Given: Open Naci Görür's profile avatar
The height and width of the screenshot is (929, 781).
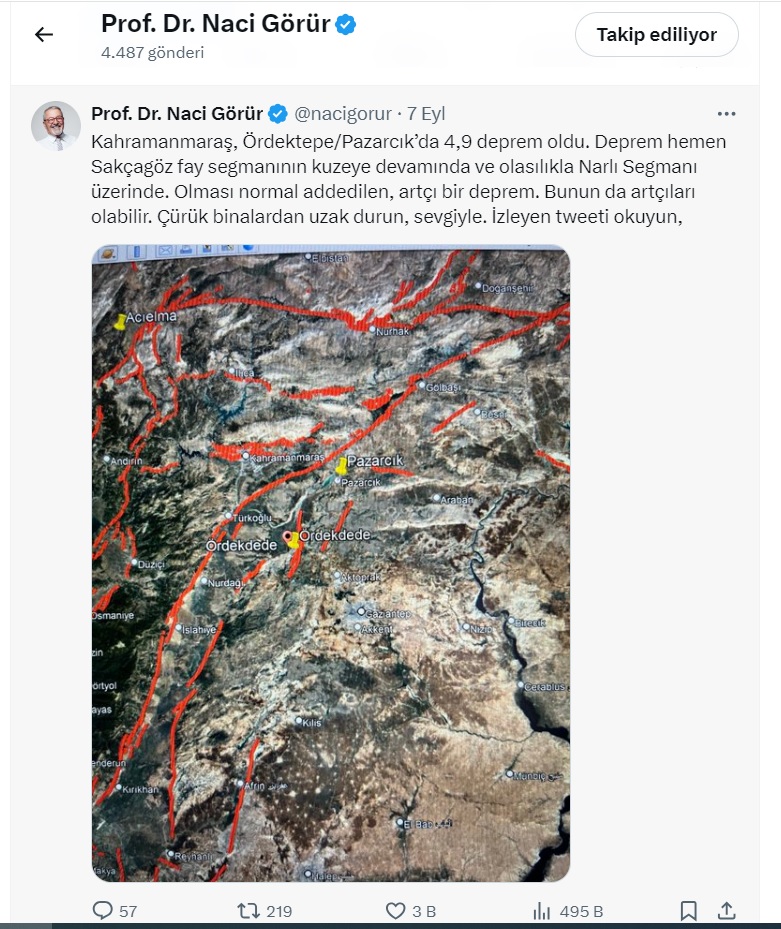Looking at the screenshot, I should click(56, 126).
